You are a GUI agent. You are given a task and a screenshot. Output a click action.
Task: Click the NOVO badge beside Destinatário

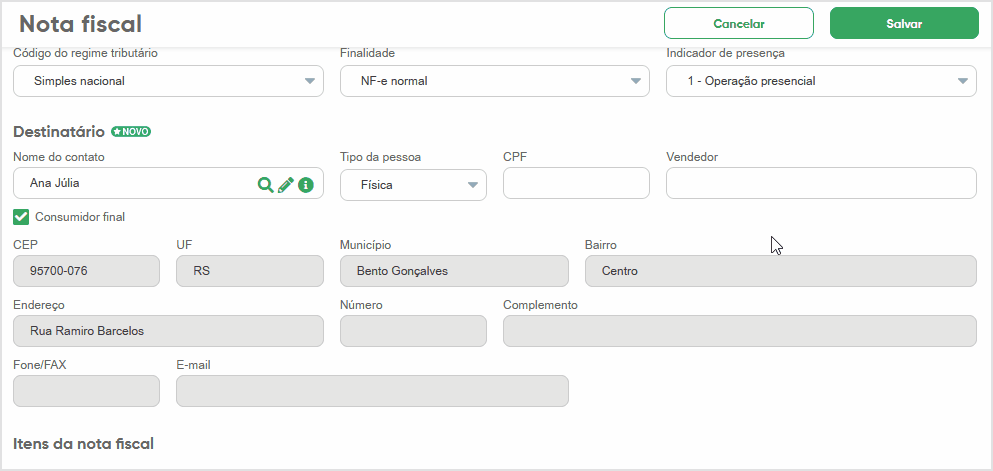click(x=131, y=132)
